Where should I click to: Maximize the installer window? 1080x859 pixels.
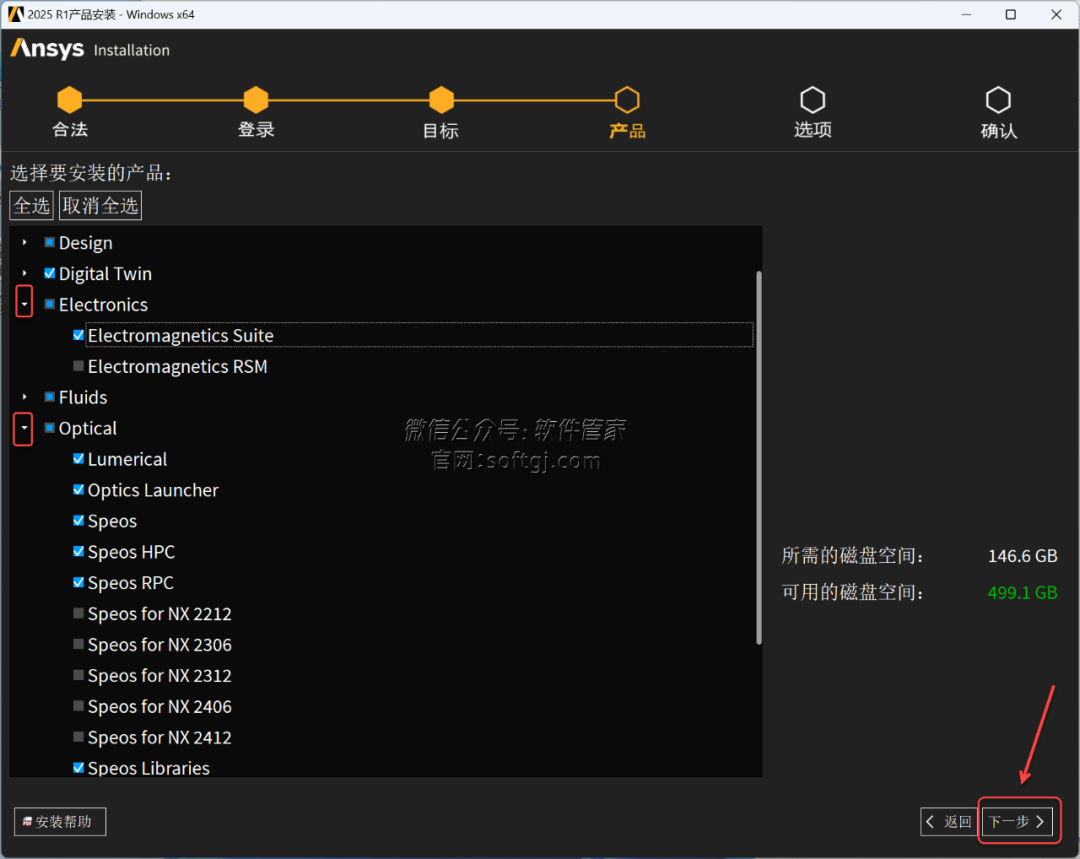(1010, 14)
